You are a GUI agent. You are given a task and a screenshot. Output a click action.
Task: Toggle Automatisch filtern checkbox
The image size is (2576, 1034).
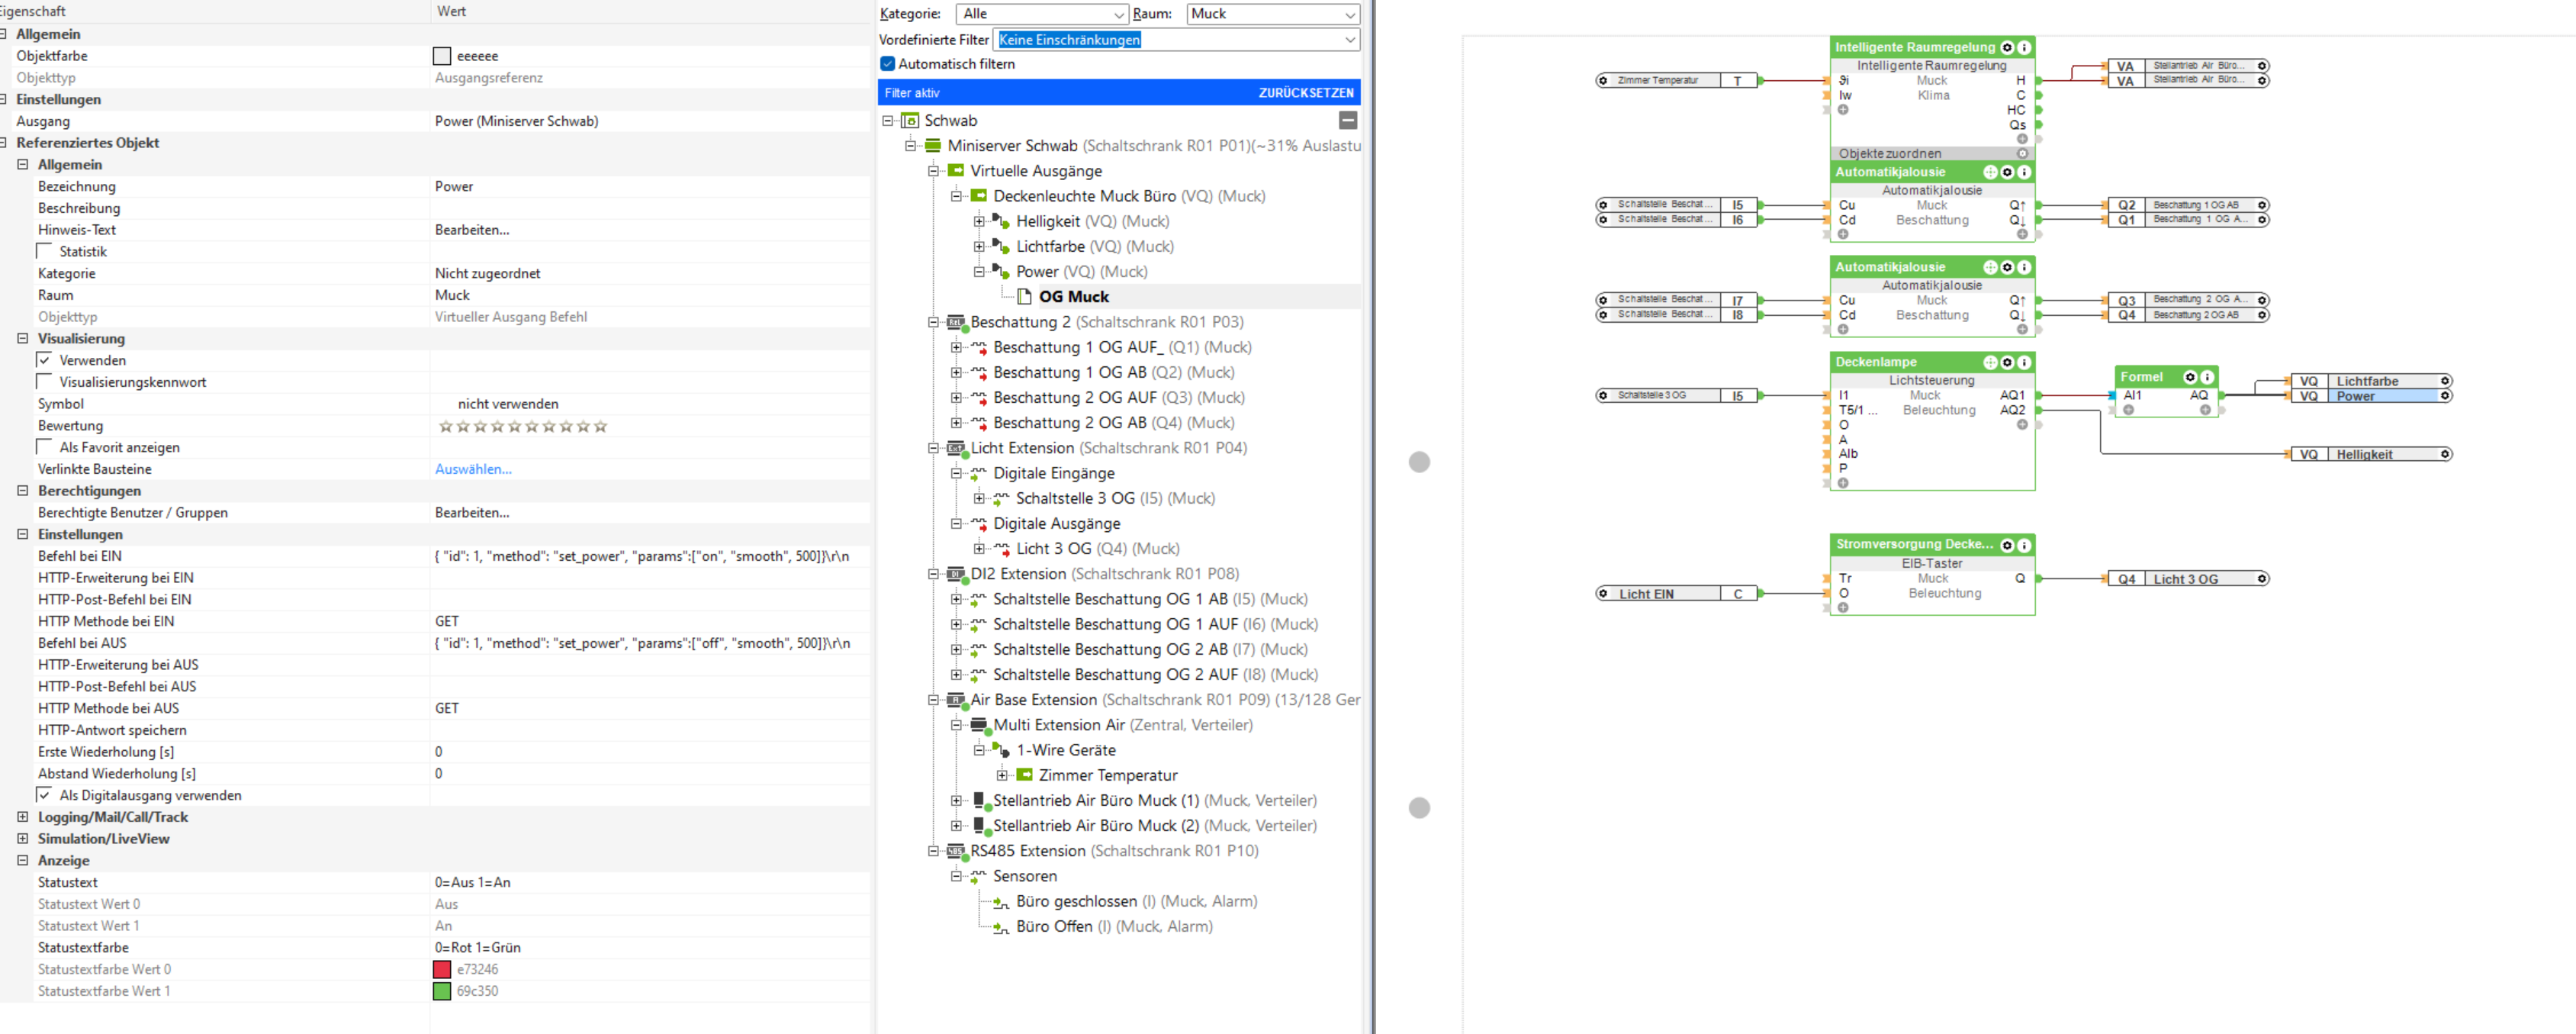(887, 64)
